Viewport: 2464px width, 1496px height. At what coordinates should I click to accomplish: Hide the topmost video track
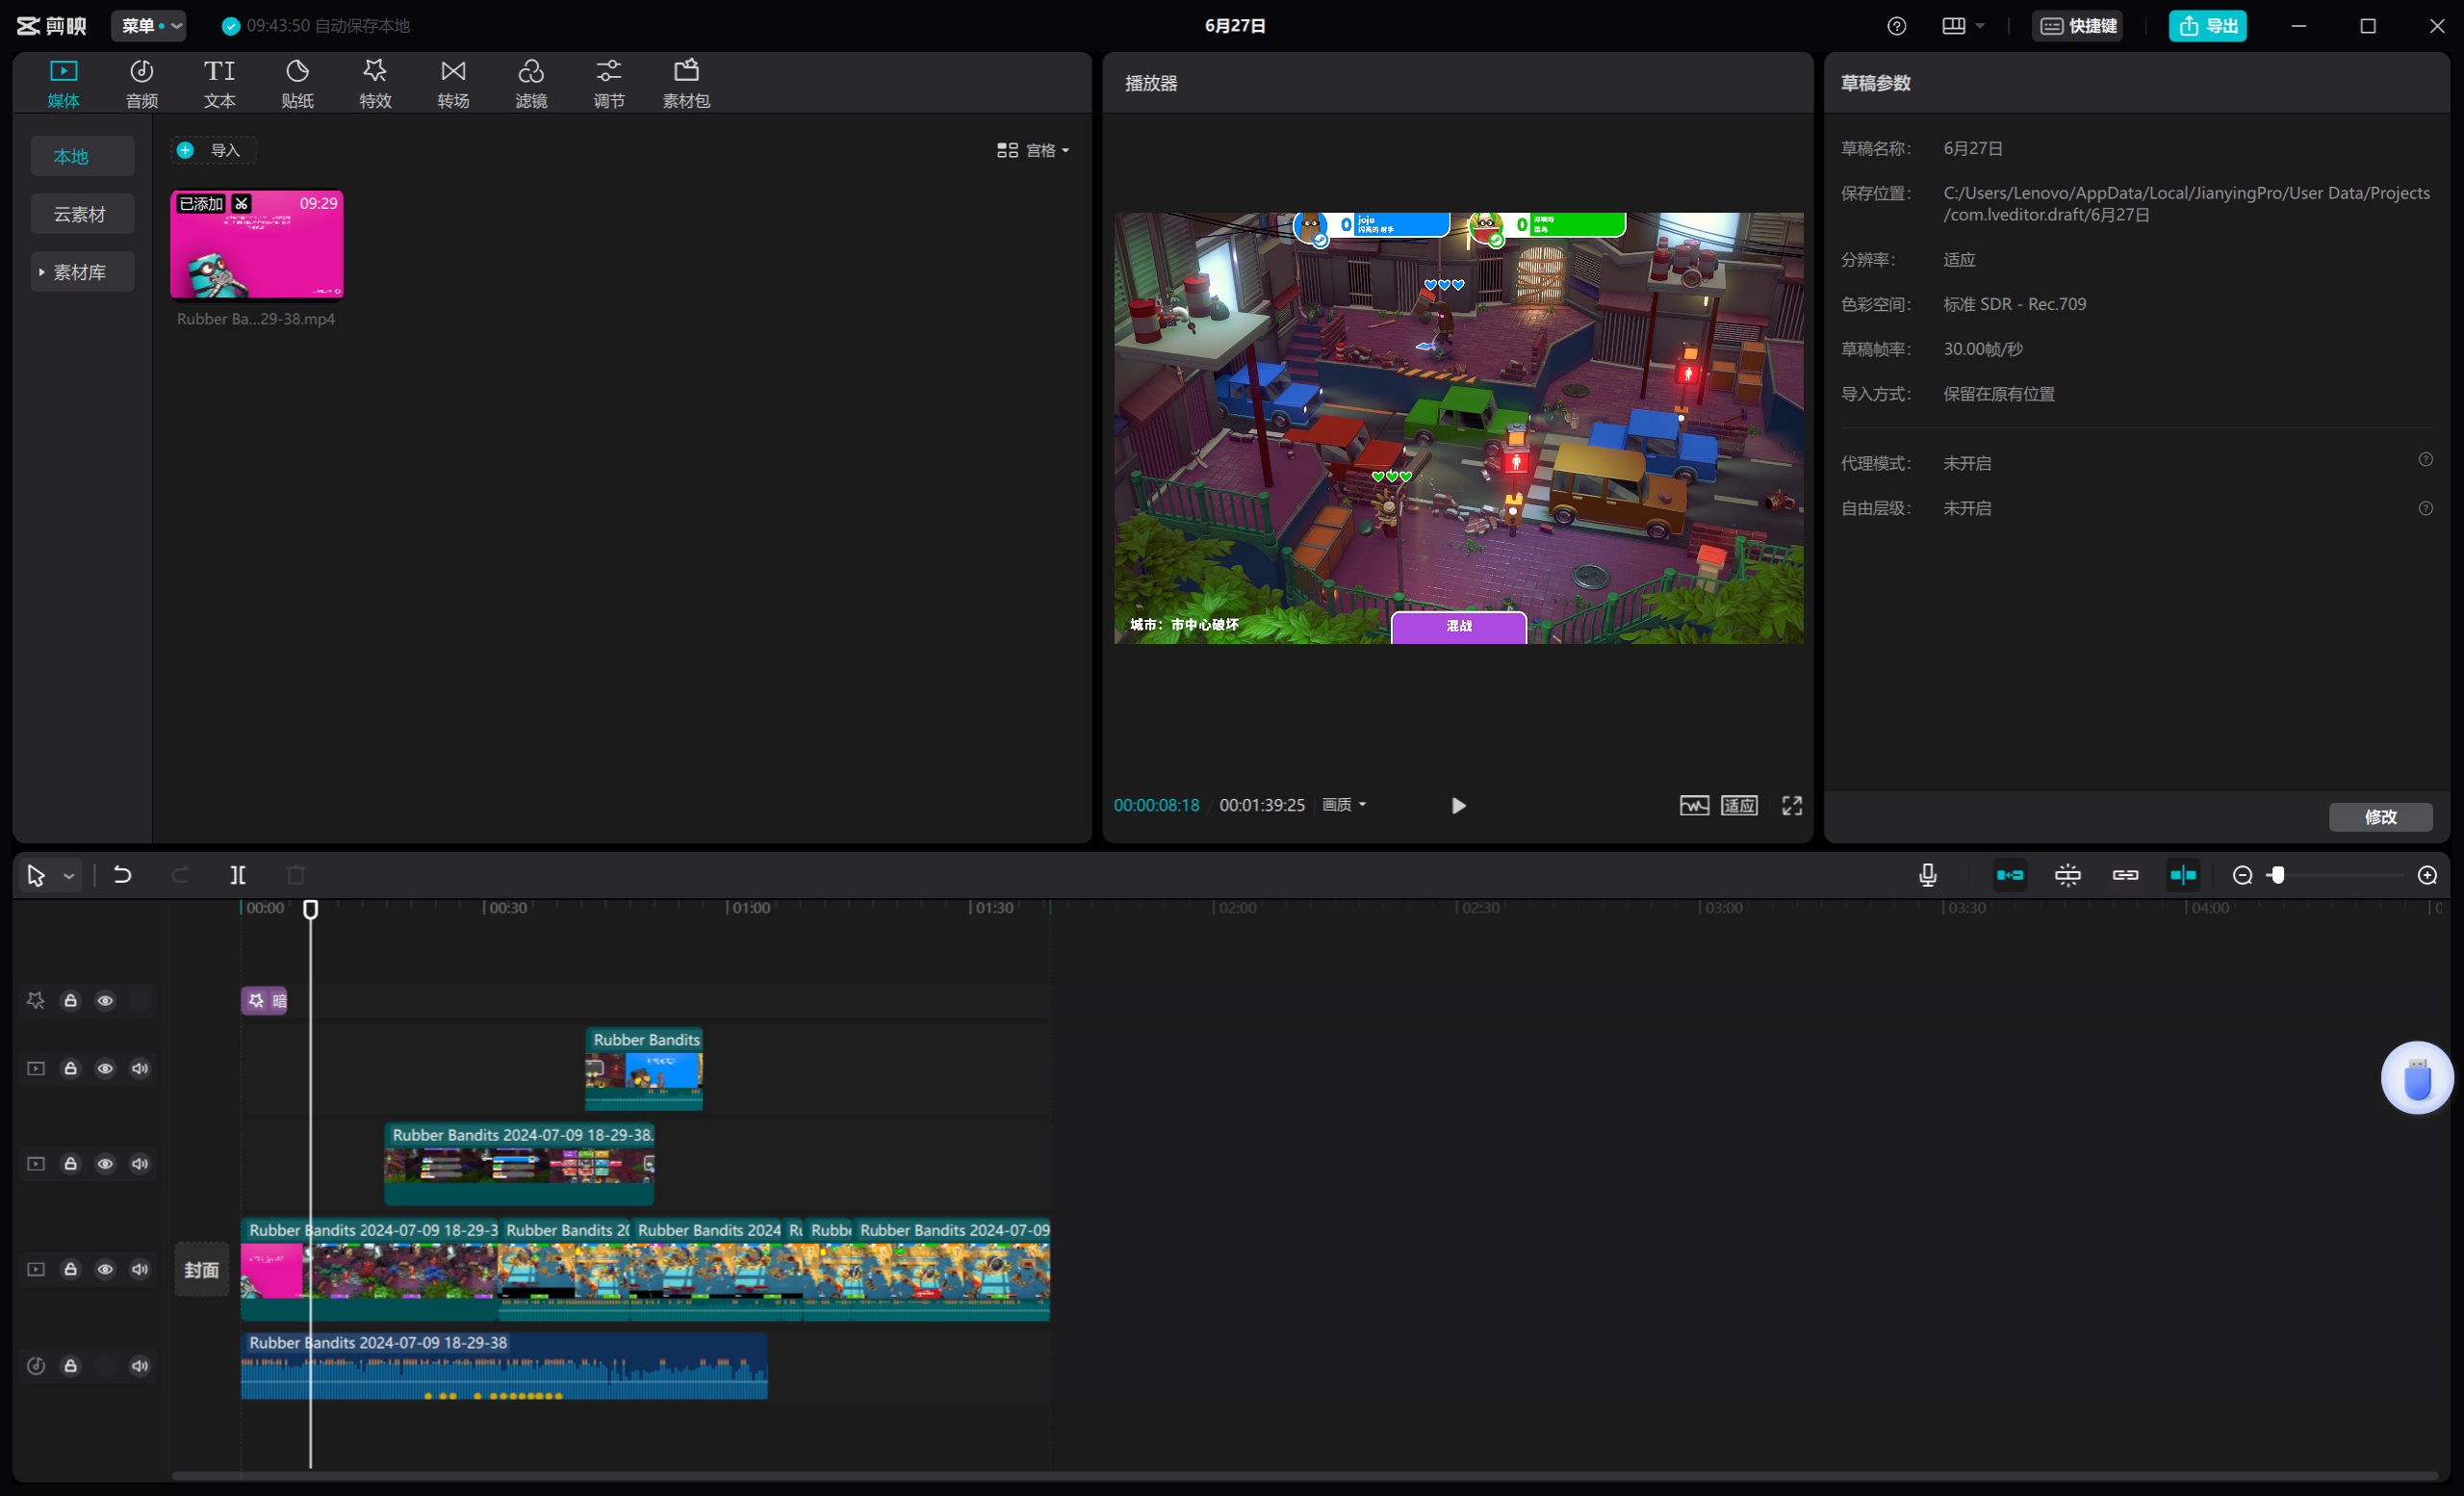105,1068
